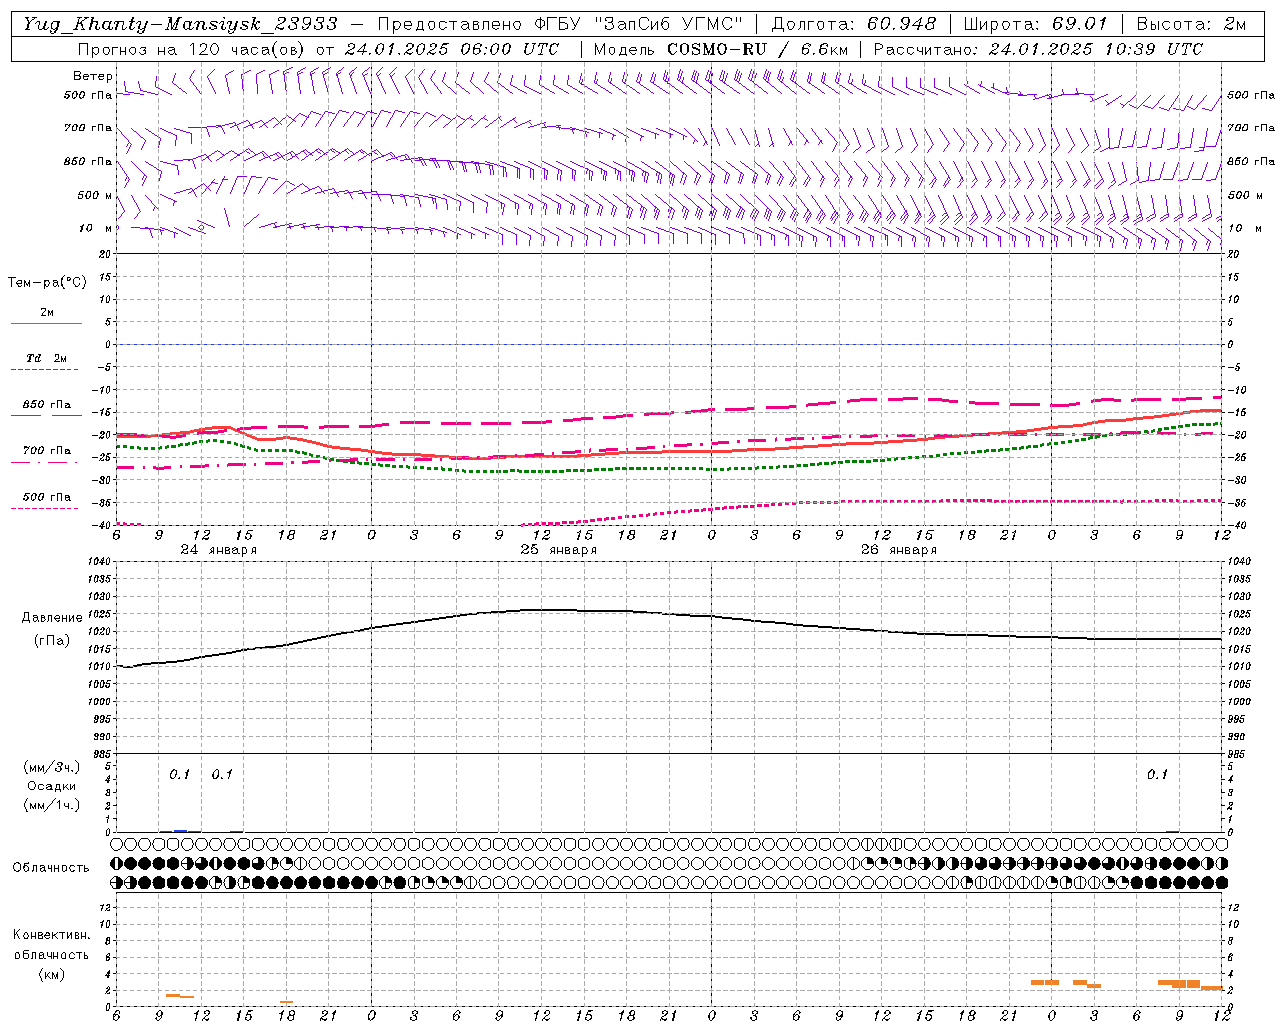The width and height of the screenshot is (1280, 1024).
Task: Click the 'Ветер' wind panel label
Action: (x=93, y=76)
